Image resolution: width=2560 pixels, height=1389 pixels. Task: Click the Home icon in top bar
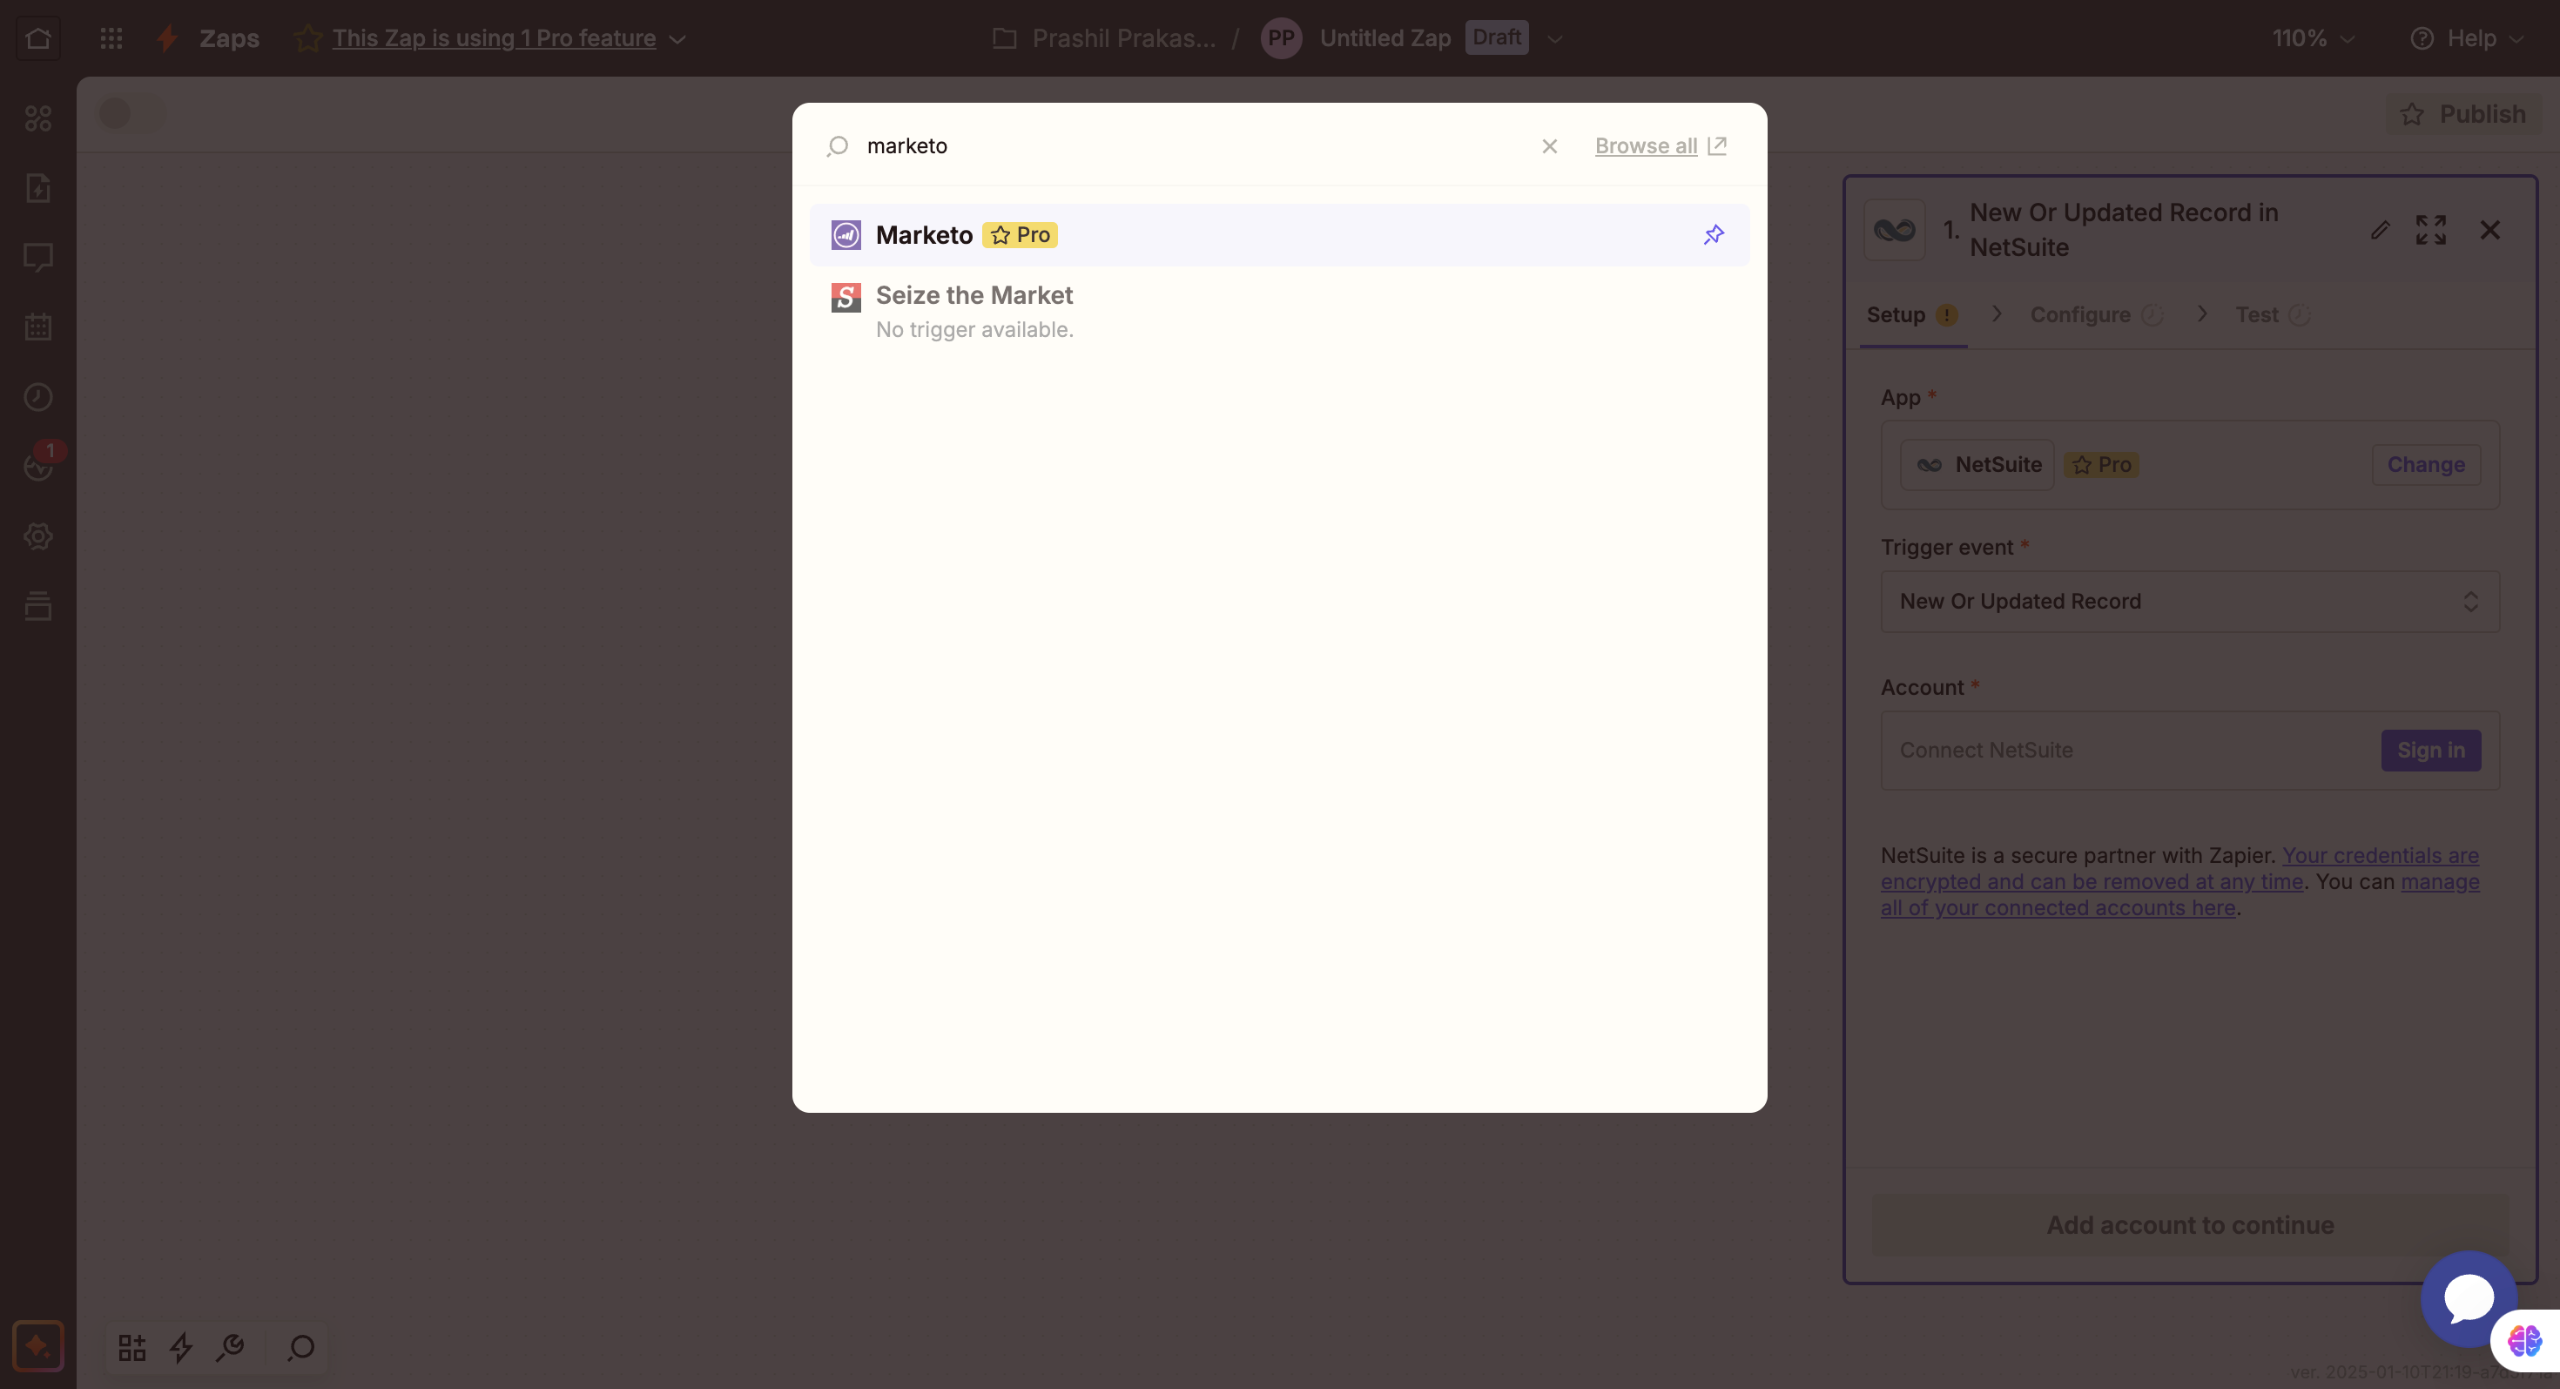click(x=38, y=38)
